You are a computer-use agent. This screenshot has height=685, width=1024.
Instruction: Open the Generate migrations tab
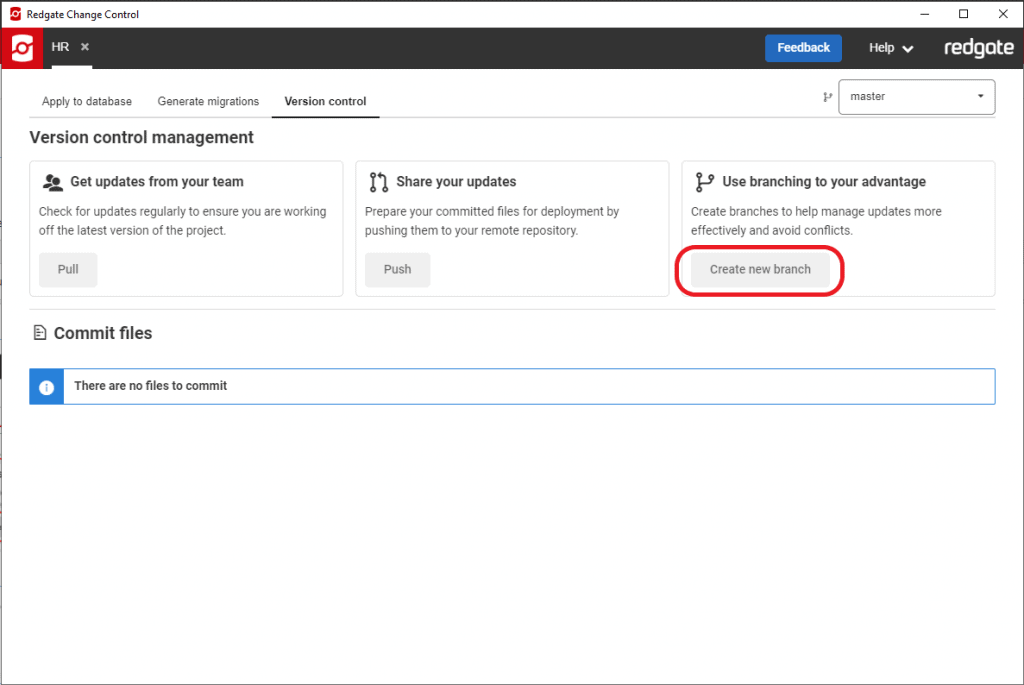(208, 101)
